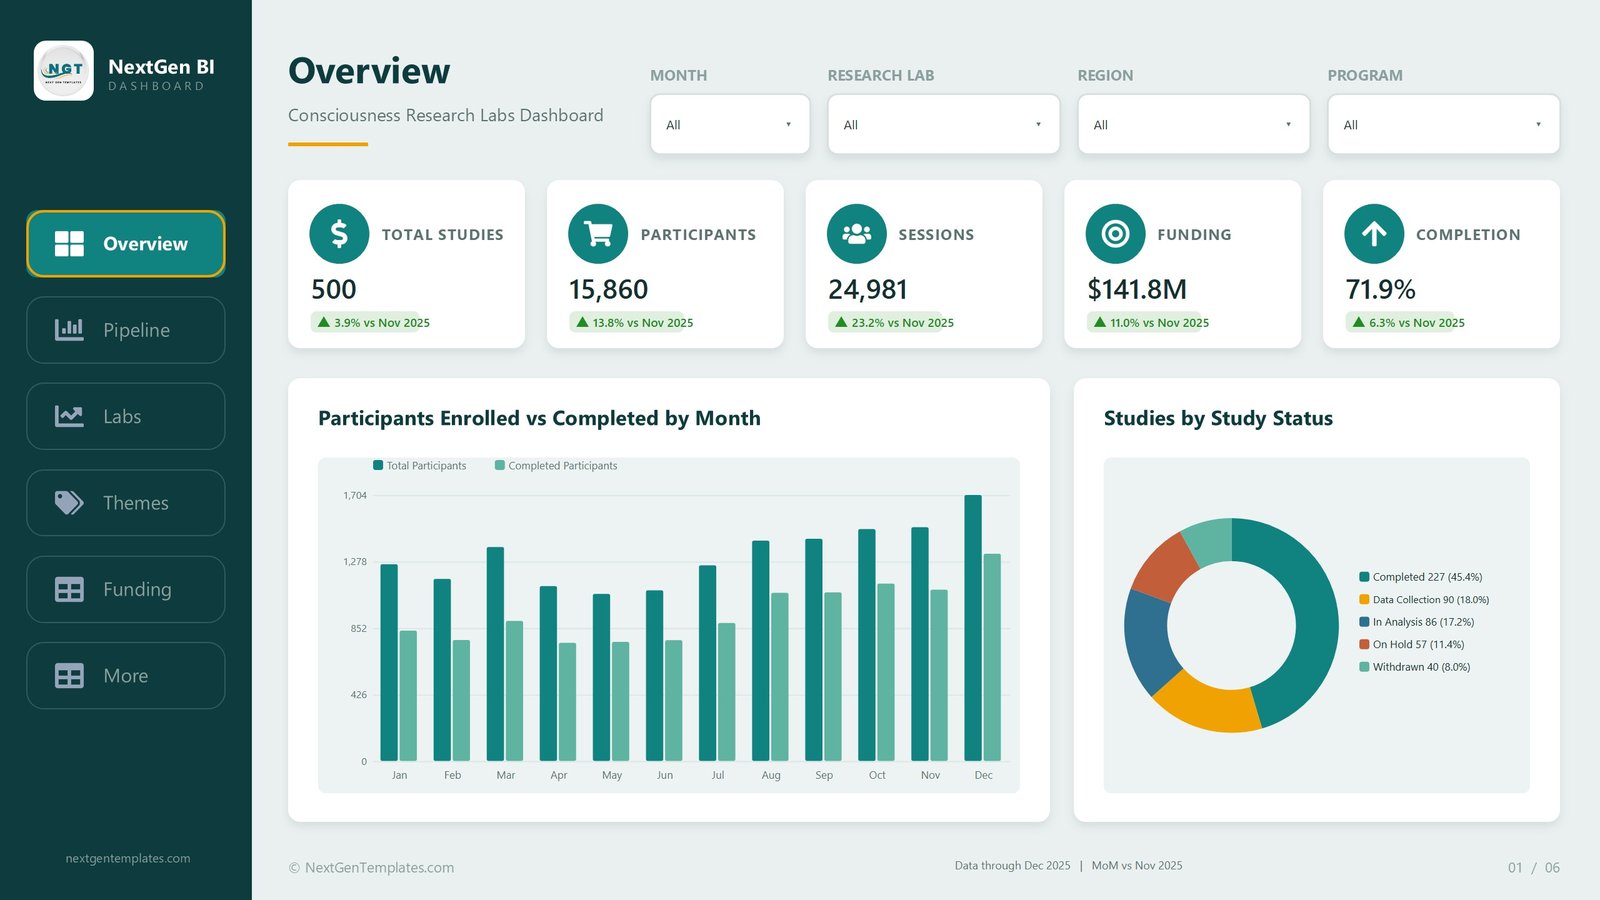Click the Overview grid icon in sidebar
The image size is (1600, 900).
click(x=69, y=244)
